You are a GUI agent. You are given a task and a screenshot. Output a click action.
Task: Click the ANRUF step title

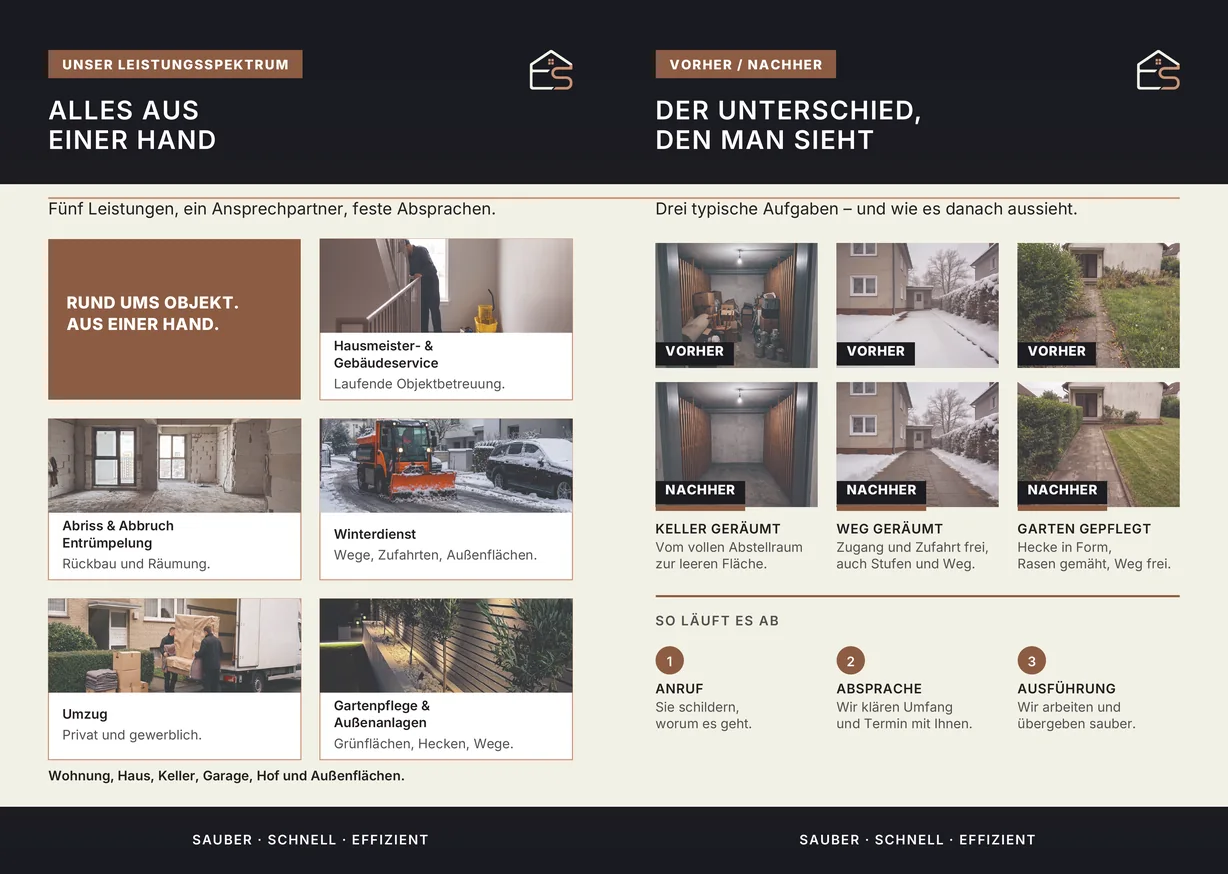tap(680, 689)
